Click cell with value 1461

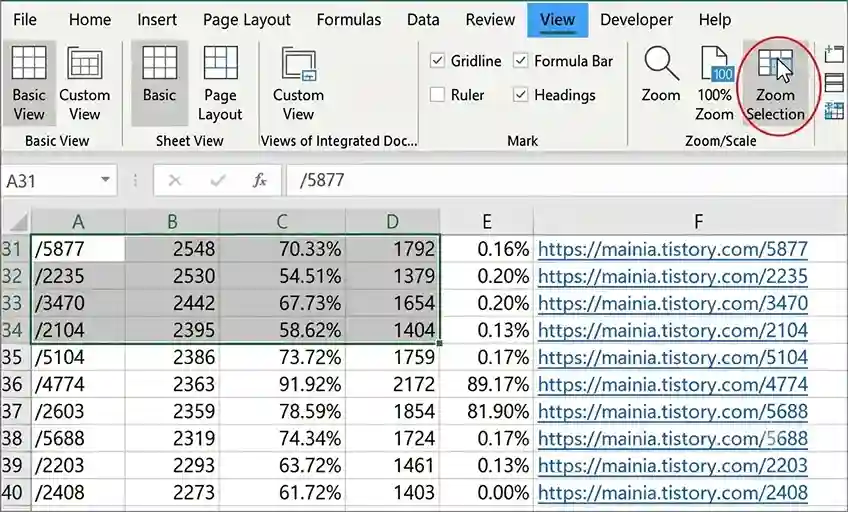(392, 466)
